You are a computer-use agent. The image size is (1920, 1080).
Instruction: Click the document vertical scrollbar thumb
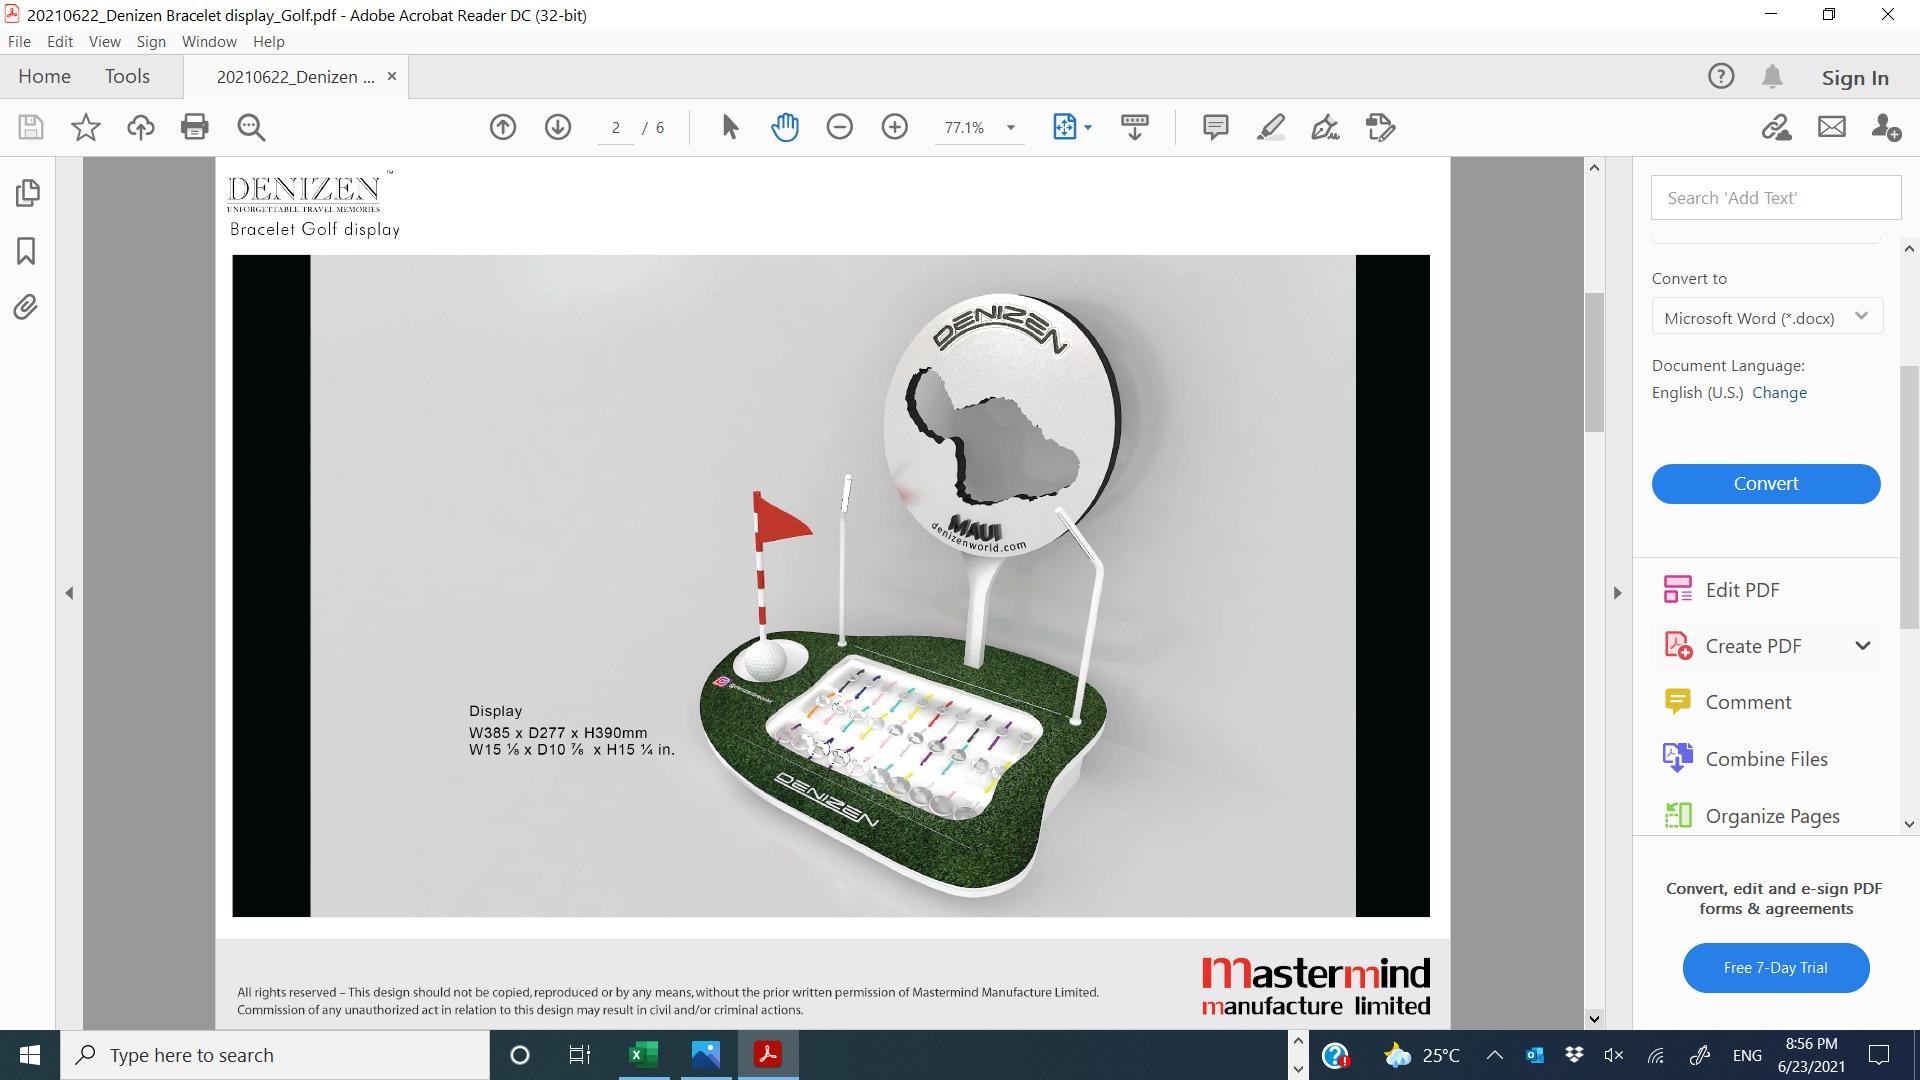(x=1594, y=362)
